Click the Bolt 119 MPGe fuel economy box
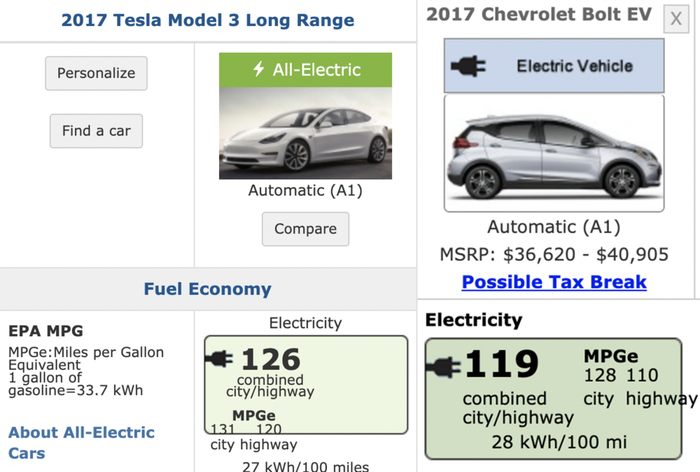This screenshot has height=472, width=700. point(560,398)
